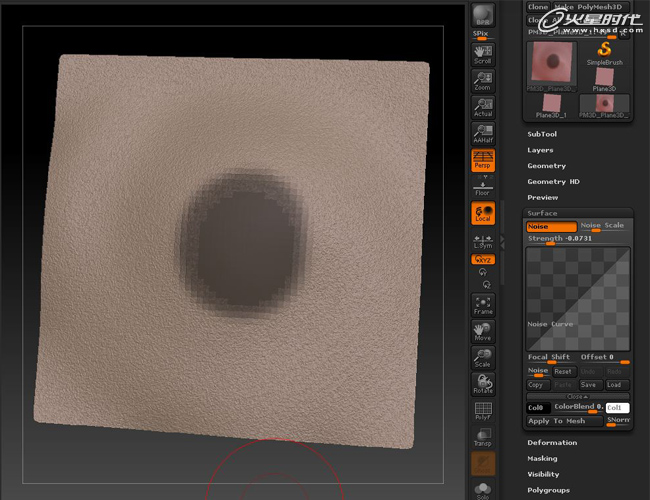Click the Noise Scale slider
The height and width of the screenshot is (500, 650).
(x=604, y=227)
